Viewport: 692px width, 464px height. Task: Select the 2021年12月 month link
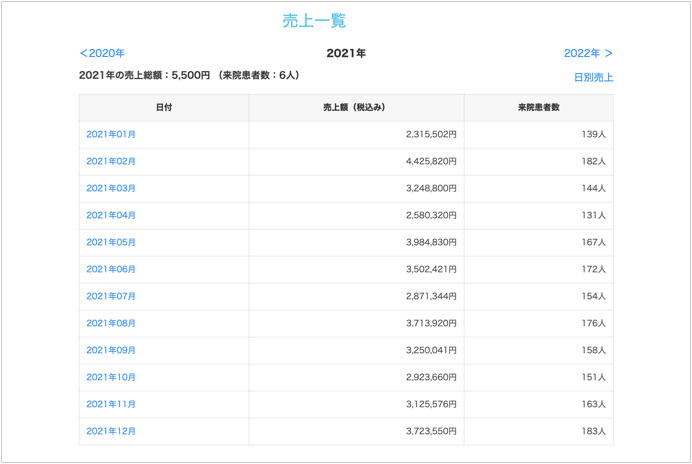[x=111, y=431]
